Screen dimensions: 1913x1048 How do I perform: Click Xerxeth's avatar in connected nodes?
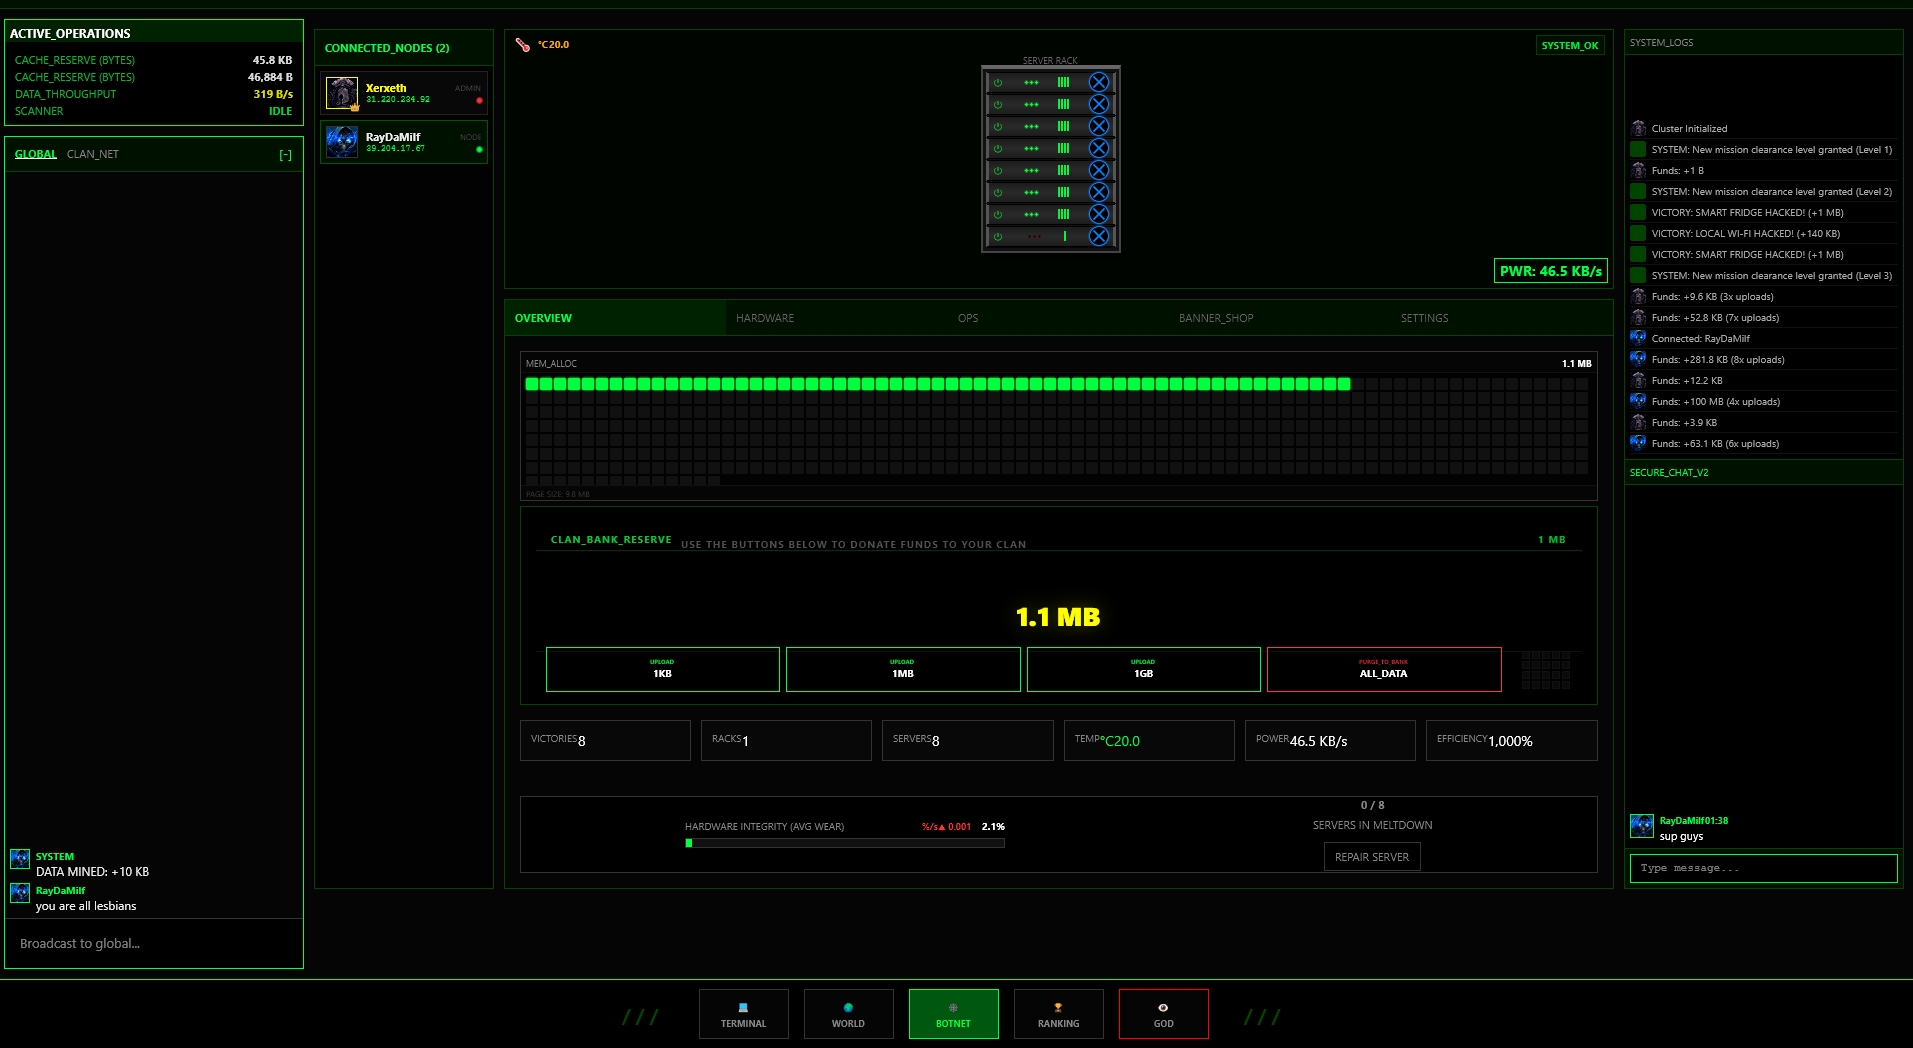click(x=342, y=93)
